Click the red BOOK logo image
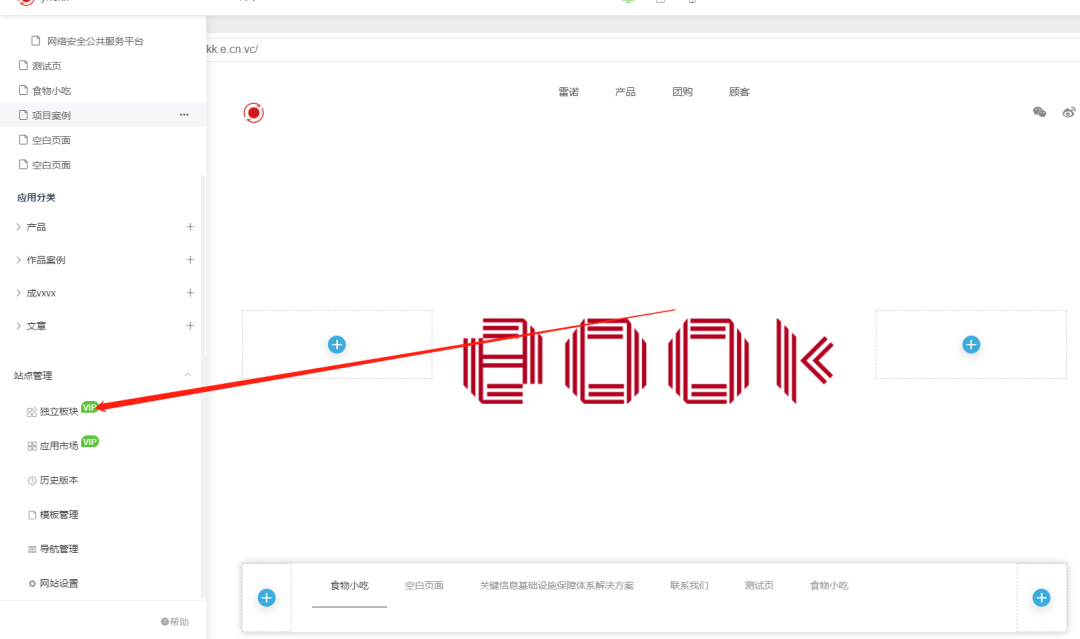Screen dimensions: 1080x639 [648, 361]
